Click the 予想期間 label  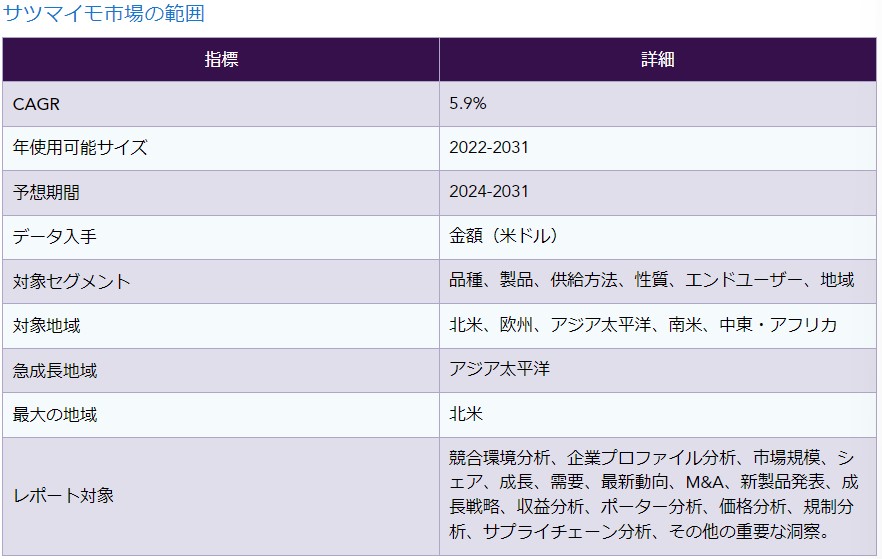point(46,192)
